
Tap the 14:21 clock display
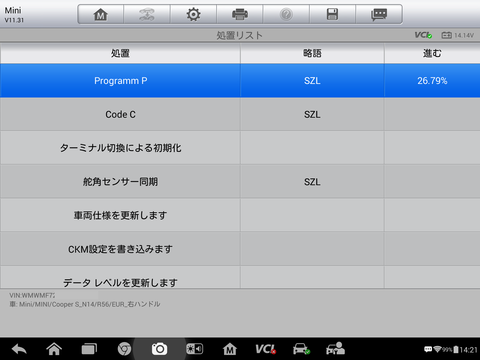coord(469,350)
